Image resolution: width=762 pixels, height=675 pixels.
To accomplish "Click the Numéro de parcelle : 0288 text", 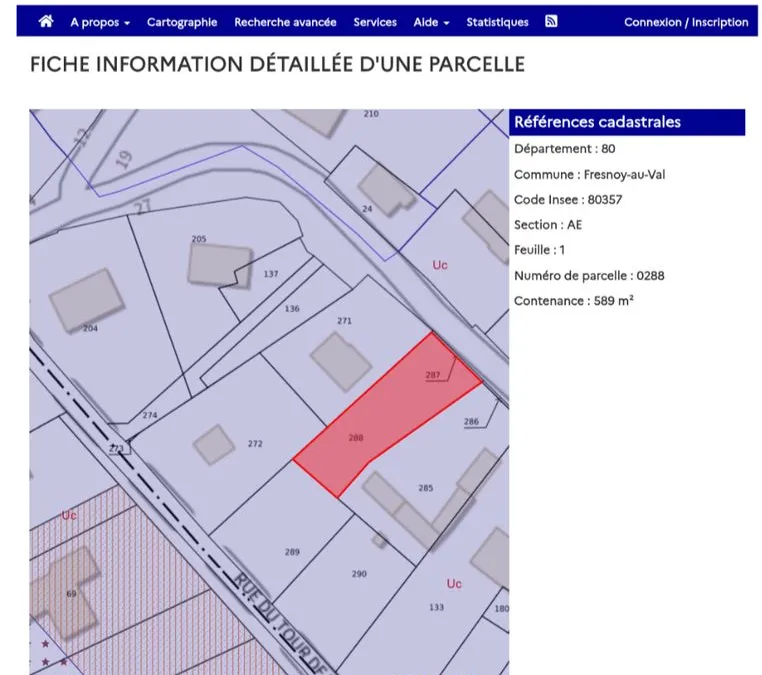I will pos(589,276).
